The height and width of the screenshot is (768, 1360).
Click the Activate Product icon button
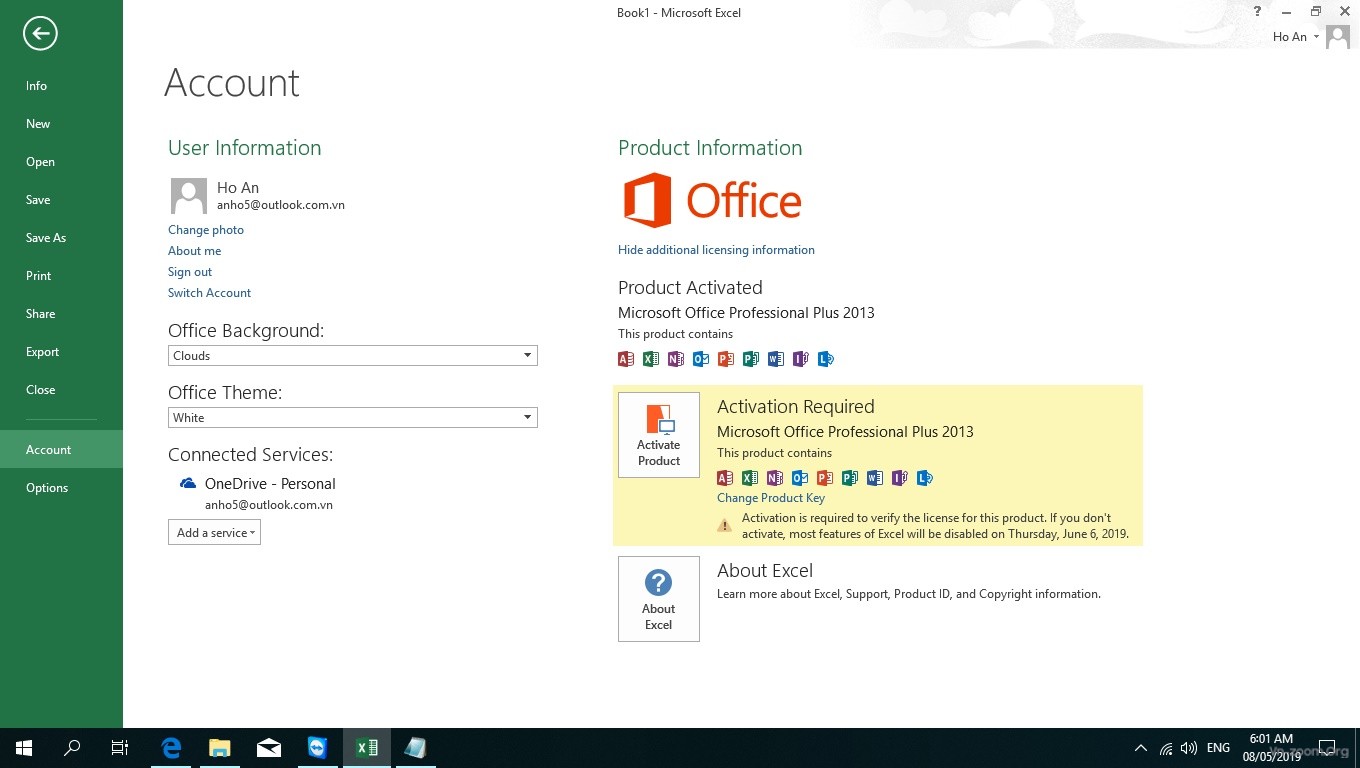658,435
